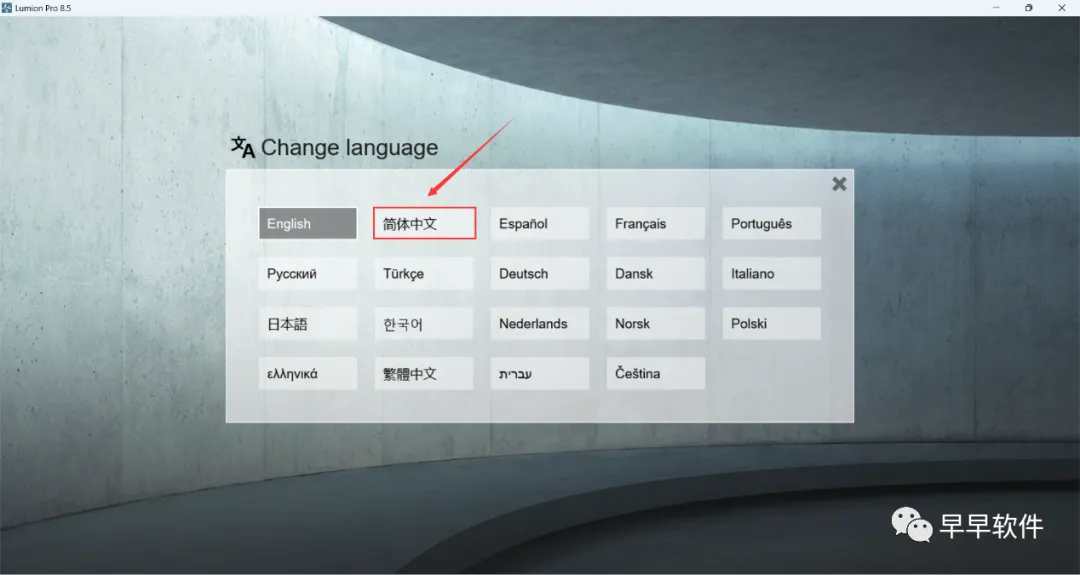Pick 한국어 language option
This screenshot has height=575, width=1080.
tap(424, 324)
